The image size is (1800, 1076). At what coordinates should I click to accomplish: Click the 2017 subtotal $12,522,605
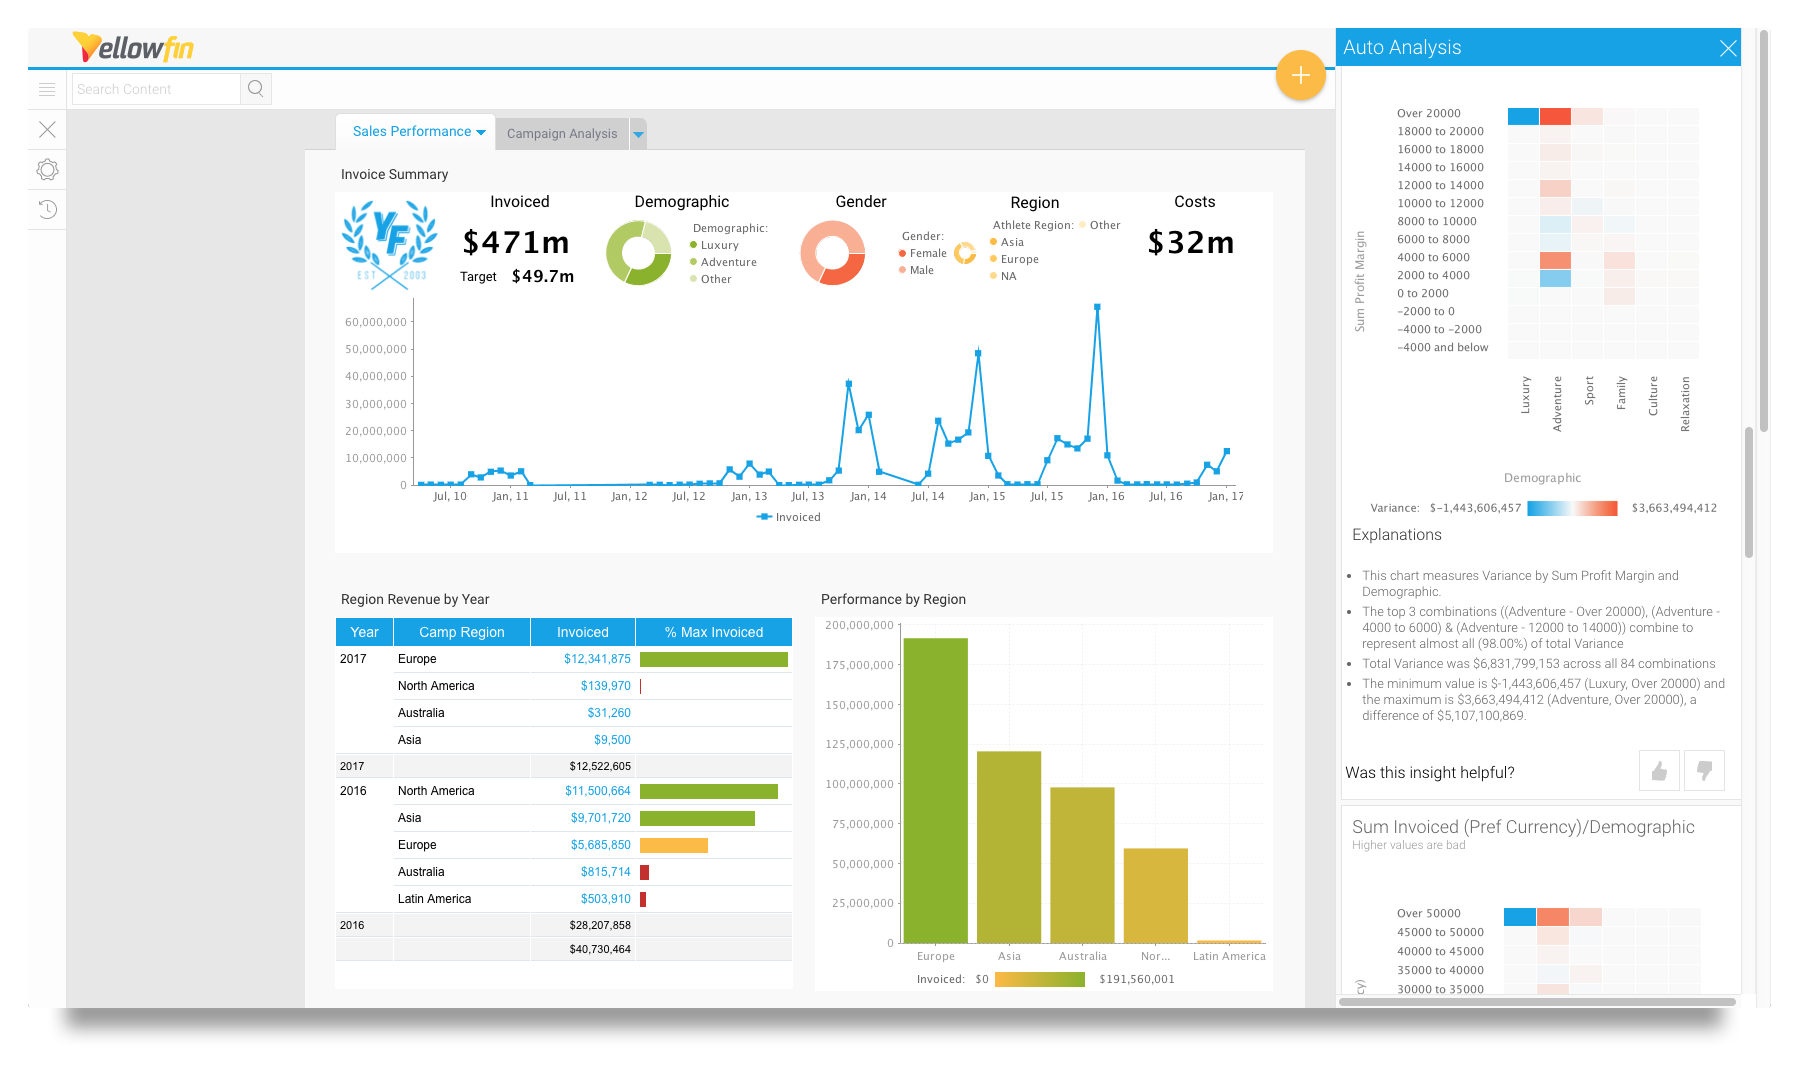point(600,766)
